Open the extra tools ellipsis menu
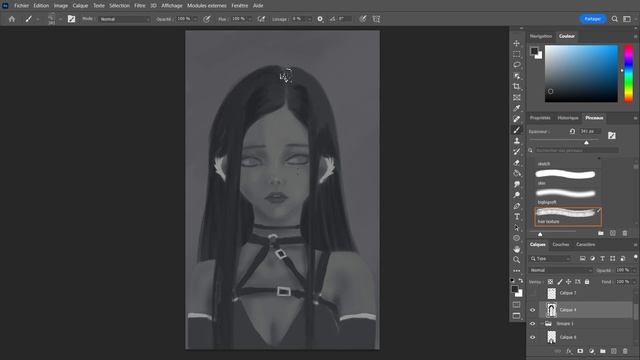The width and height of the screenshot is (640, 360). [x=517, y=271]
